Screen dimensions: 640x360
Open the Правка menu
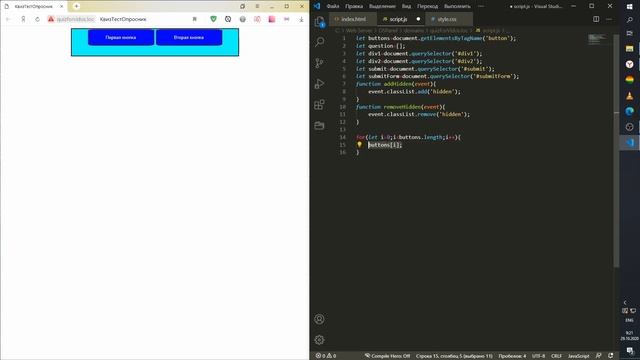tap(354, 6)
